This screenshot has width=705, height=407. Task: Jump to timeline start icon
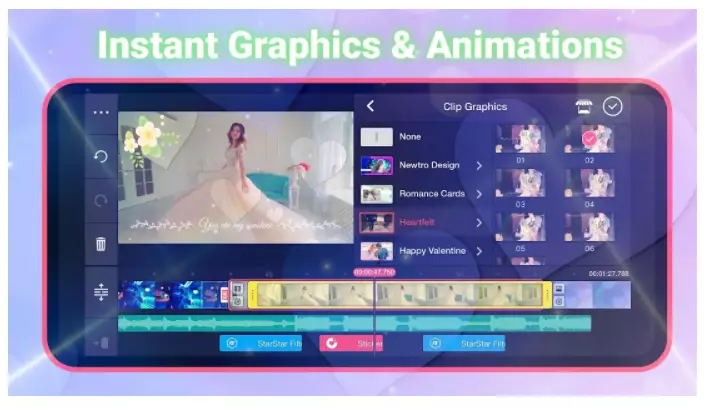[x=101, y=343]
